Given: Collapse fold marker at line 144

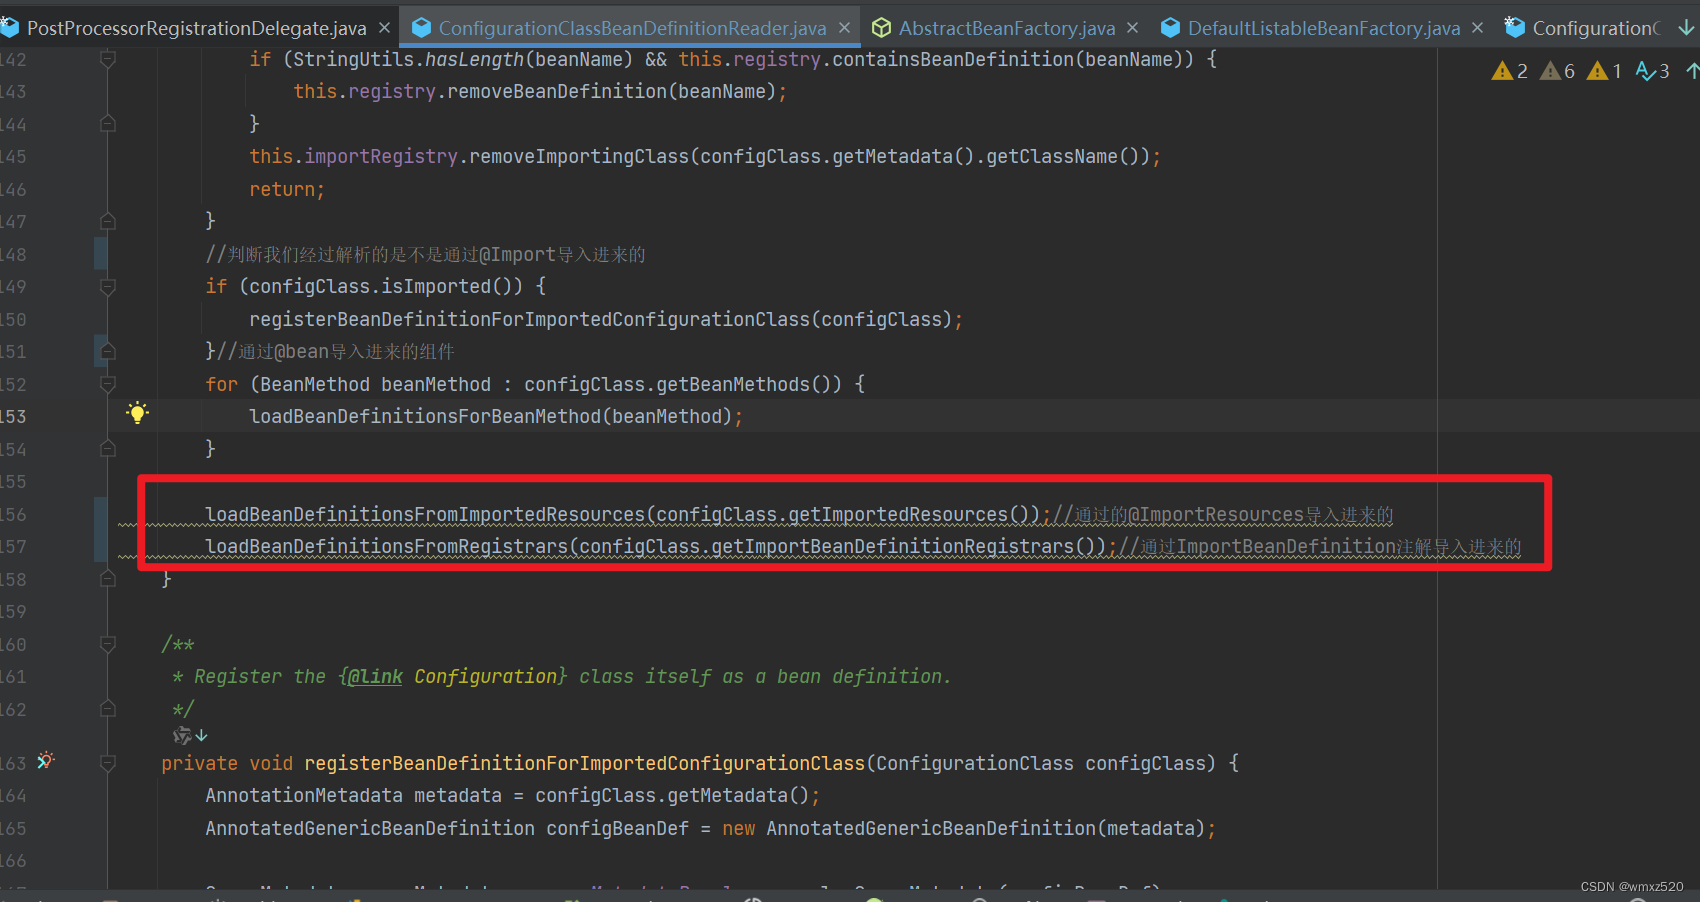Looking at the screenshot, I should [108, 124].
